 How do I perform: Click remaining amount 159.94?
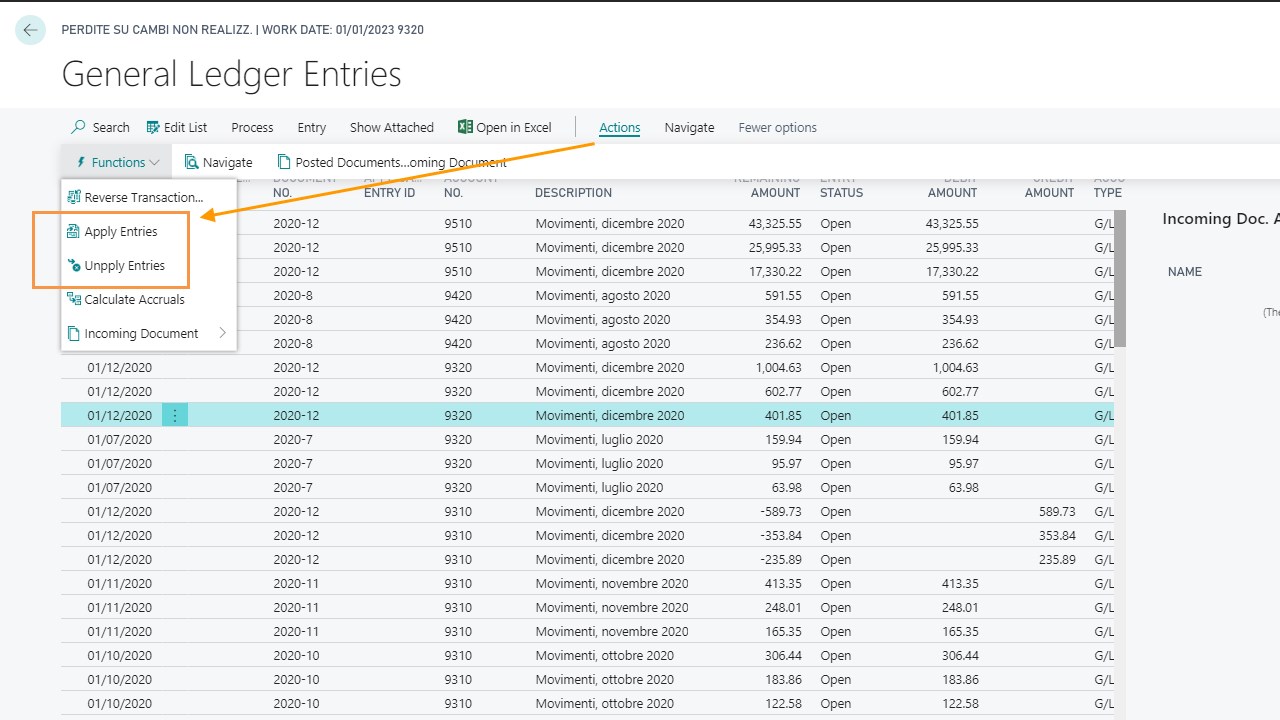click(x=784, y=439)
